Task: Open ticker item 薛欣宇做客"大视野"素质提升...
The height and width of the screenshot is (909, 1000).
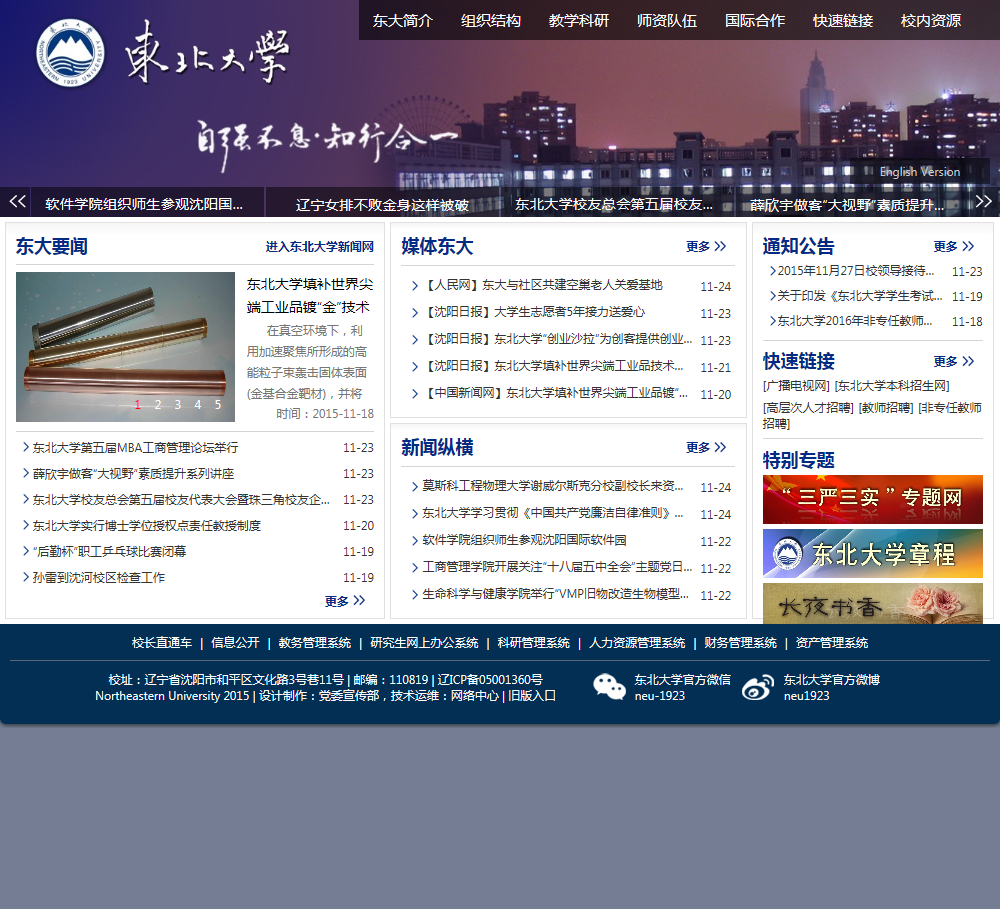Action: click(x=847, y=205)
